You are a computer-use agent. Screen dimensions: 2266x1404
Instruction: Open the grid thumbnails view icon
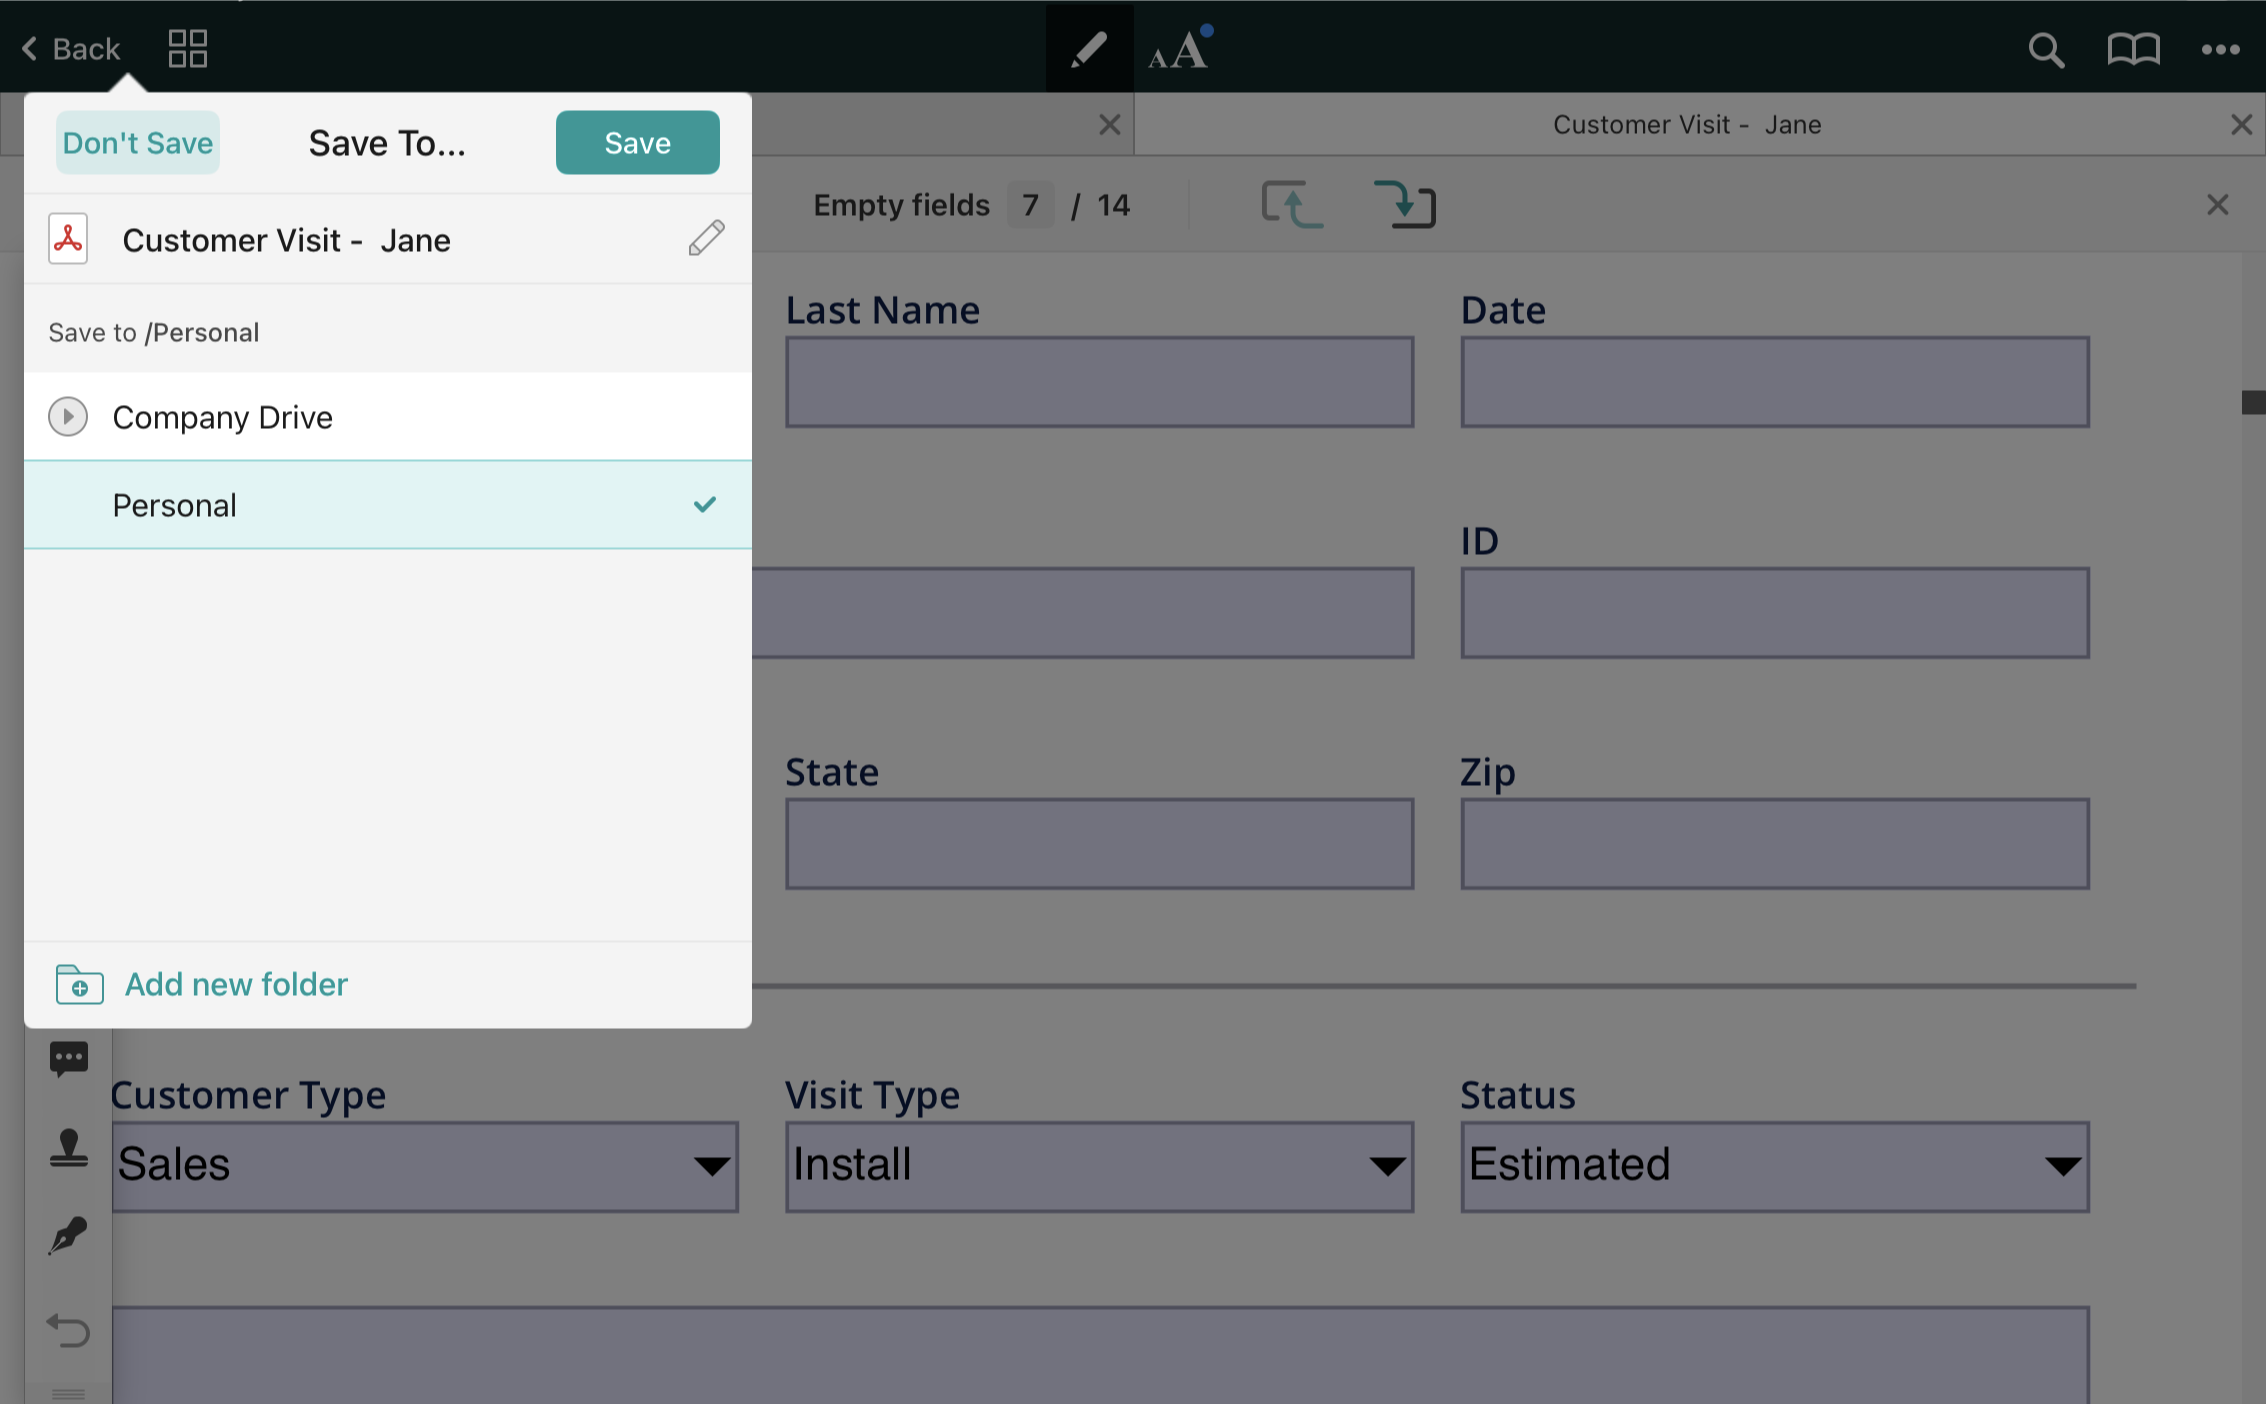click(187, 49)
